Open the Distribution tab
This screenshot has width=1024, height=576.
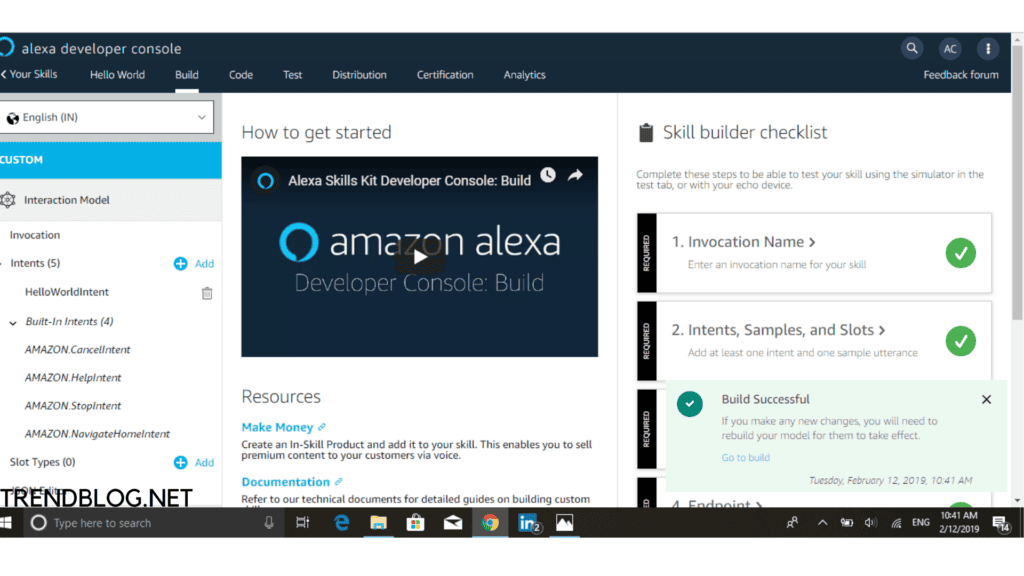359,75
